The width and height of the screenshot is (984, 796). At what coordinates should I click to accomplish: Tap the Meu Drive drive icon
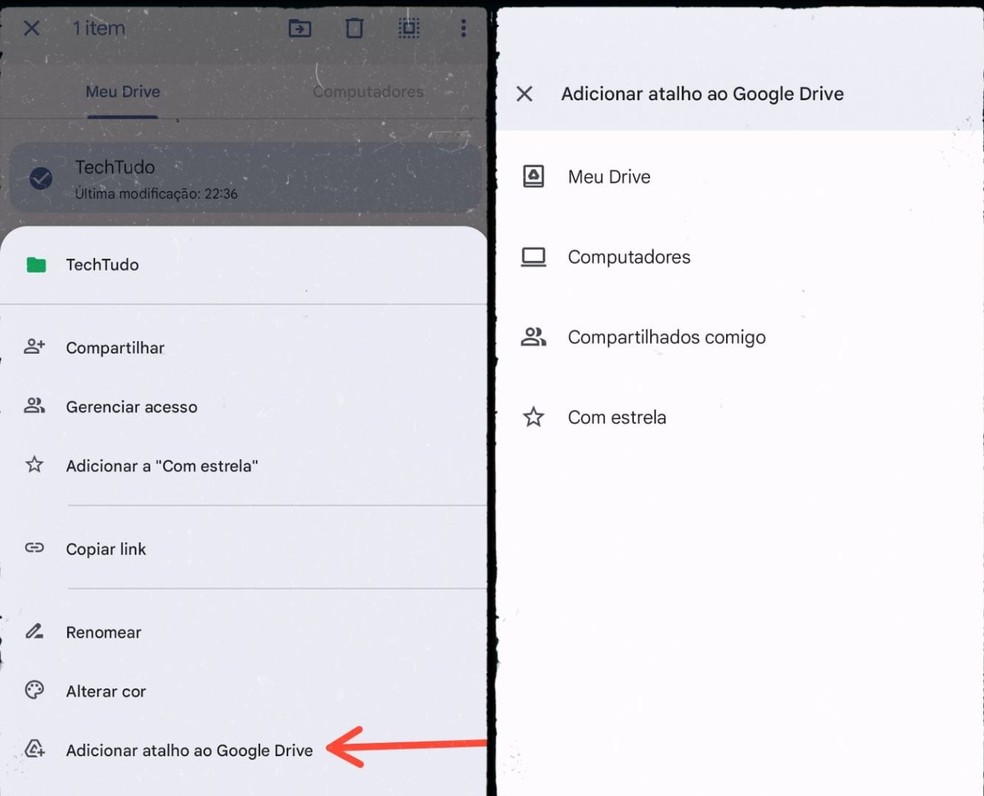[533, 176]
